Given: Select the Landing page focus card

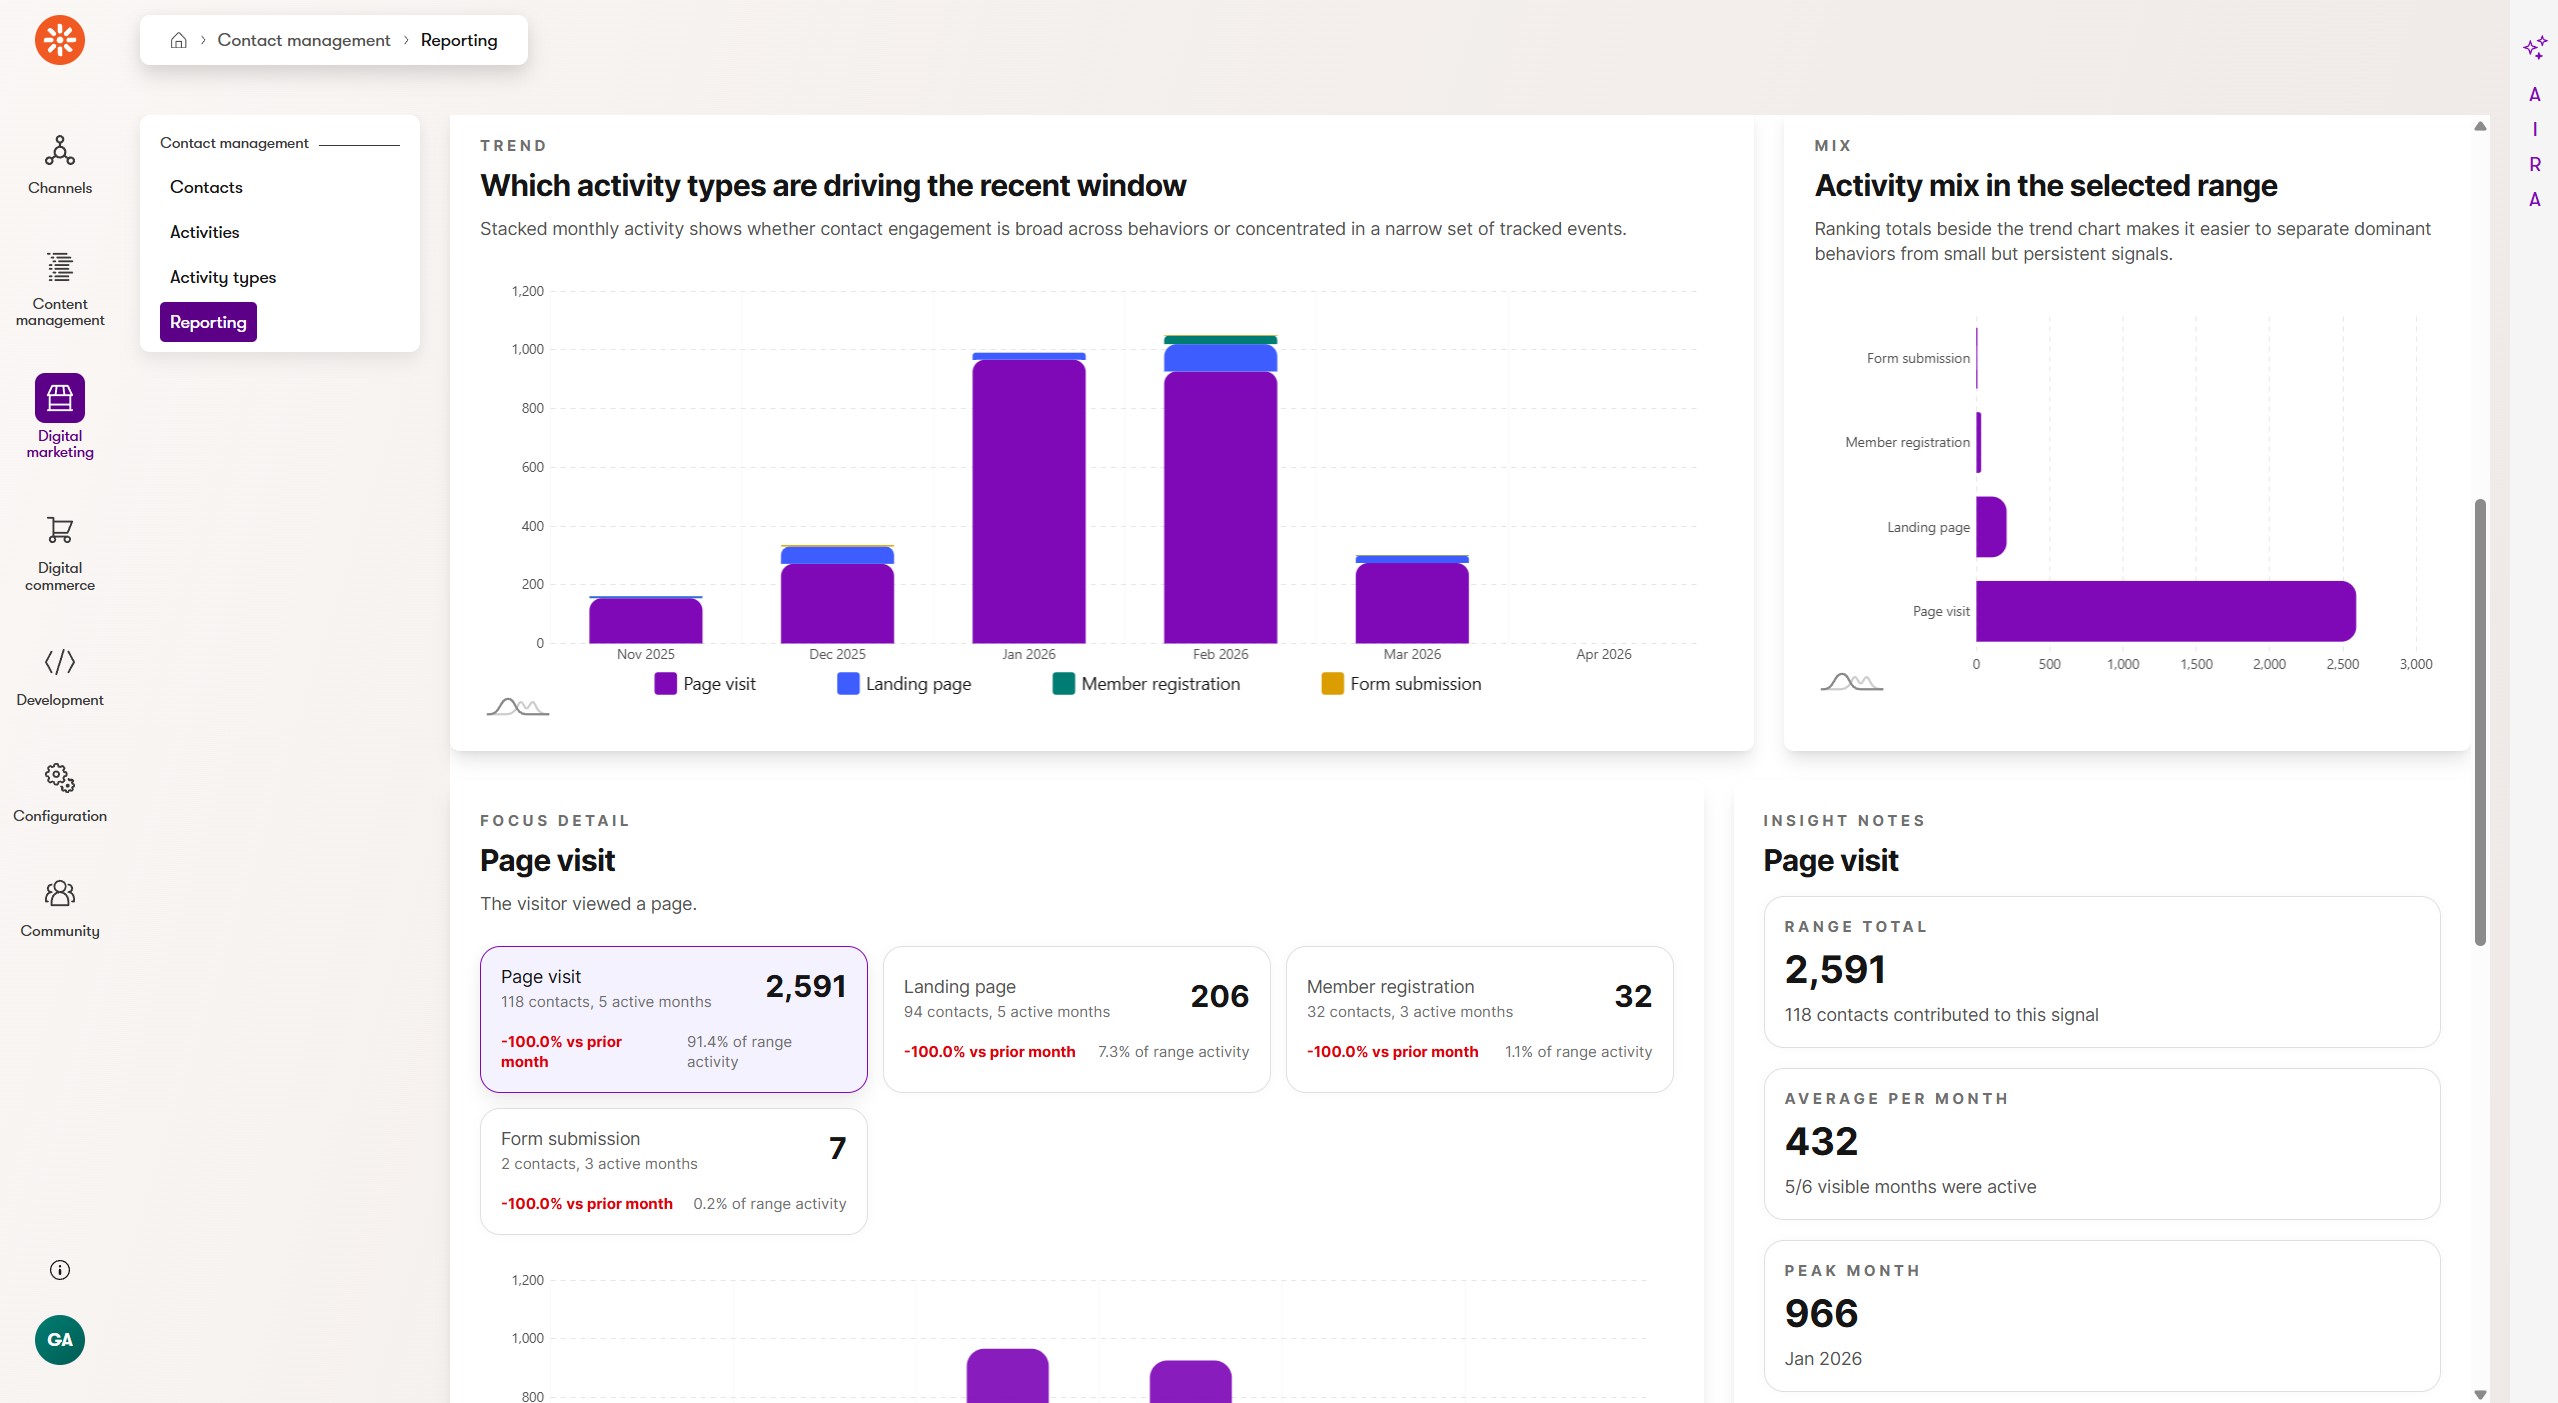Looking at the screenshot, I should click(x=1076, y=1018).
